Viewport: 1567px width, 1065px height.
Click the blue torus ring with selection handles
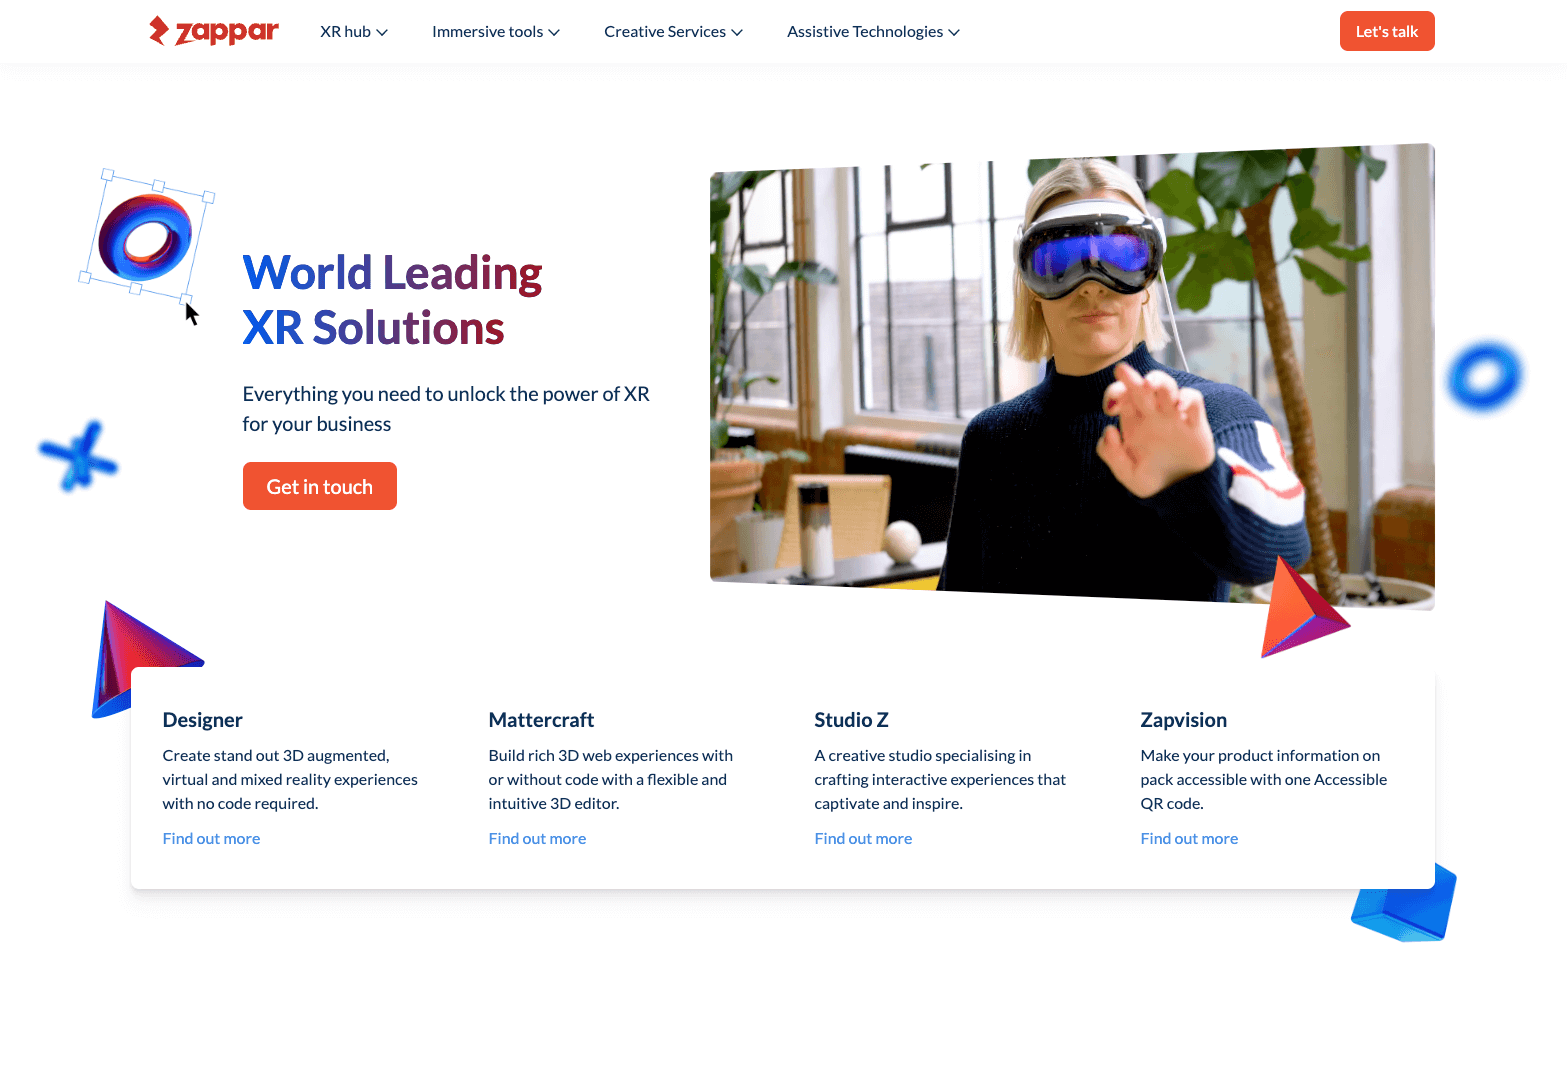[146, 236]
